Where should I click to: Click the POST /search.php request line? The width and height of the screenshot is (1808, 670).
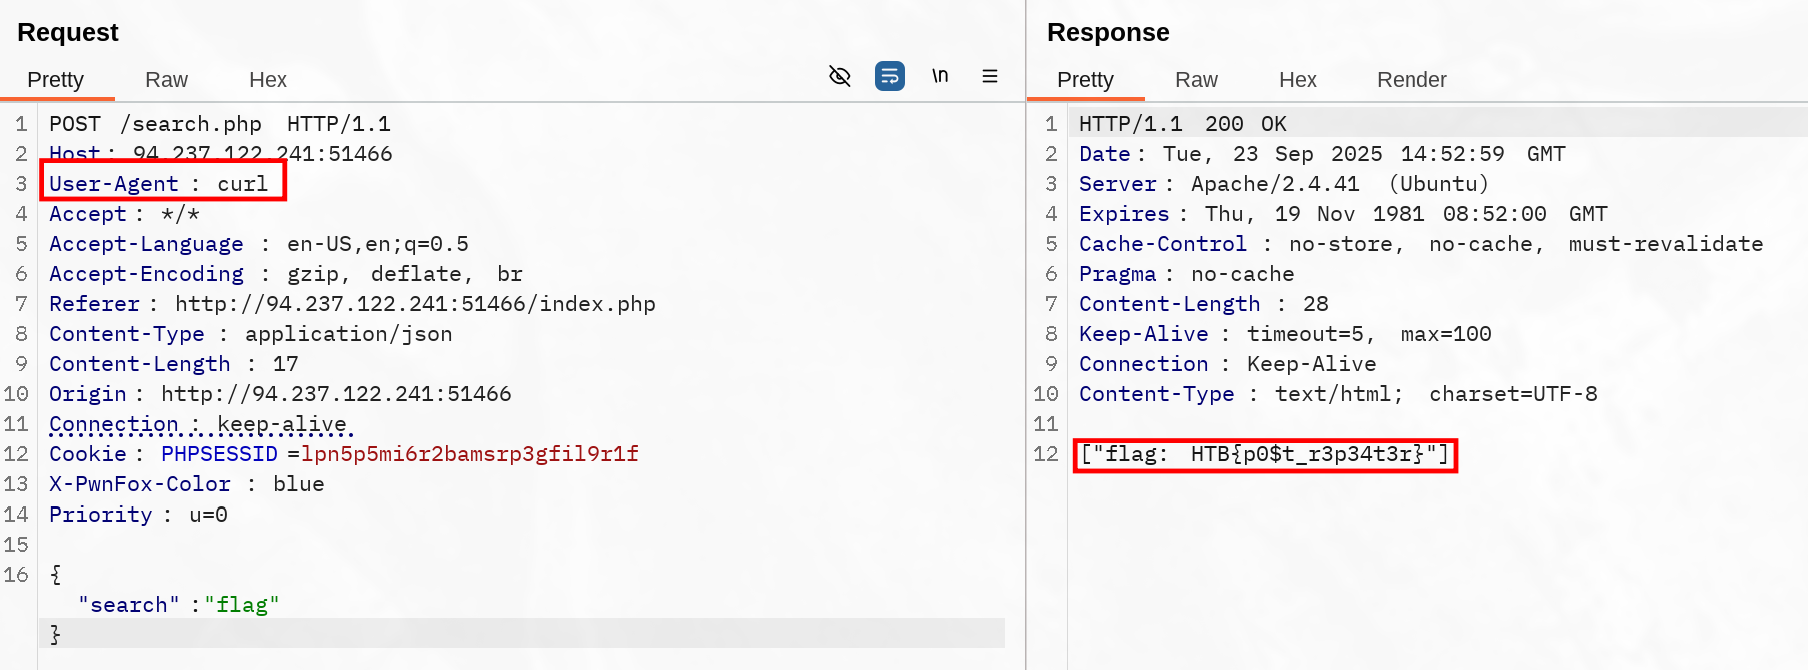point(220,124)
